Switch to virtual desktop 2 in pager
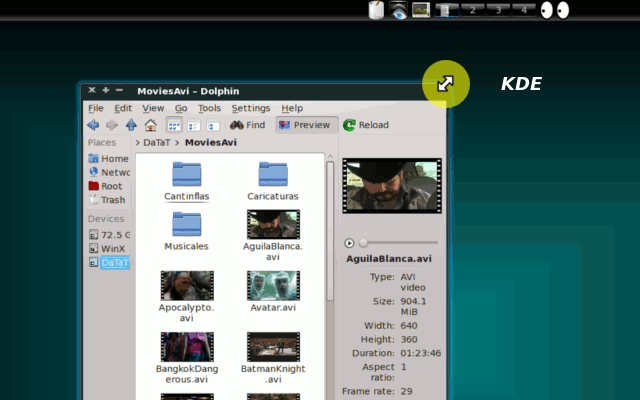640x400 pixels. [x=473, y=10]
